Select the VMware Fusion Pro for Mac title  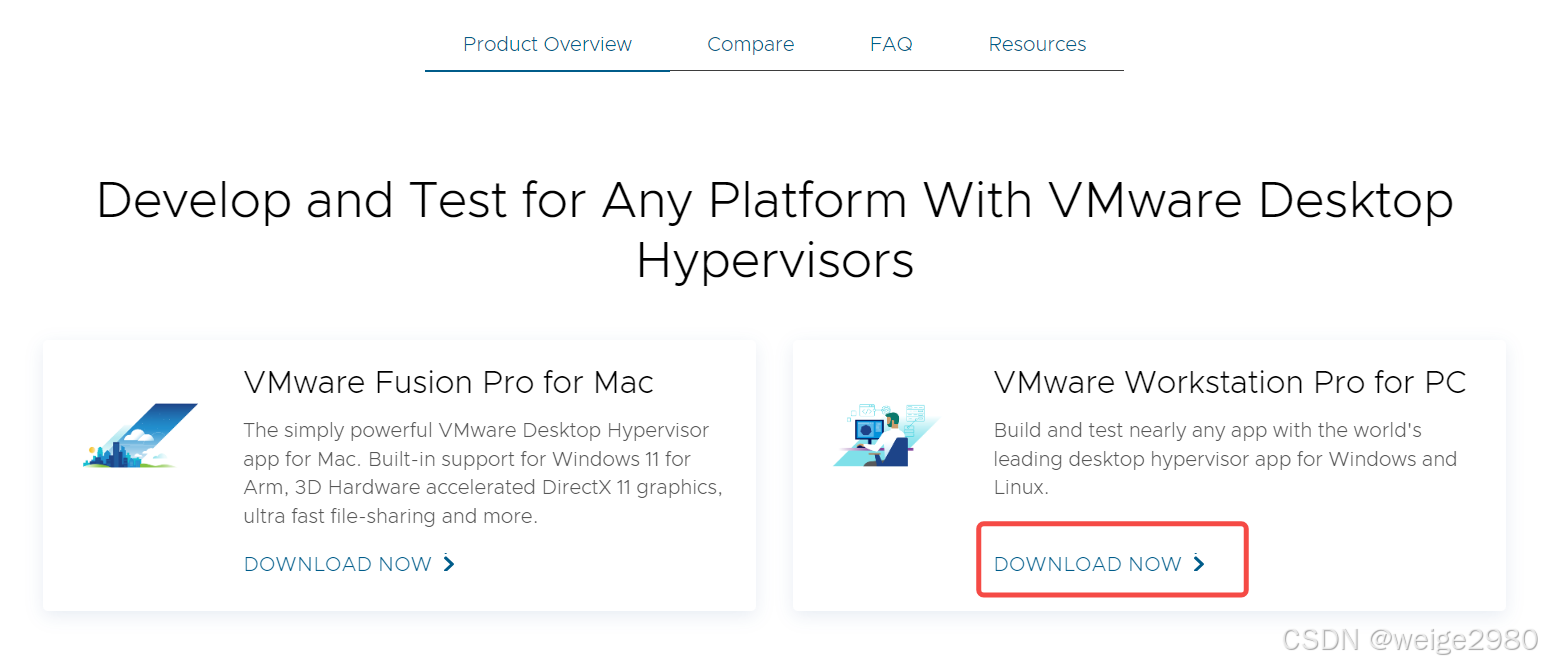click(x=448, y=382)
